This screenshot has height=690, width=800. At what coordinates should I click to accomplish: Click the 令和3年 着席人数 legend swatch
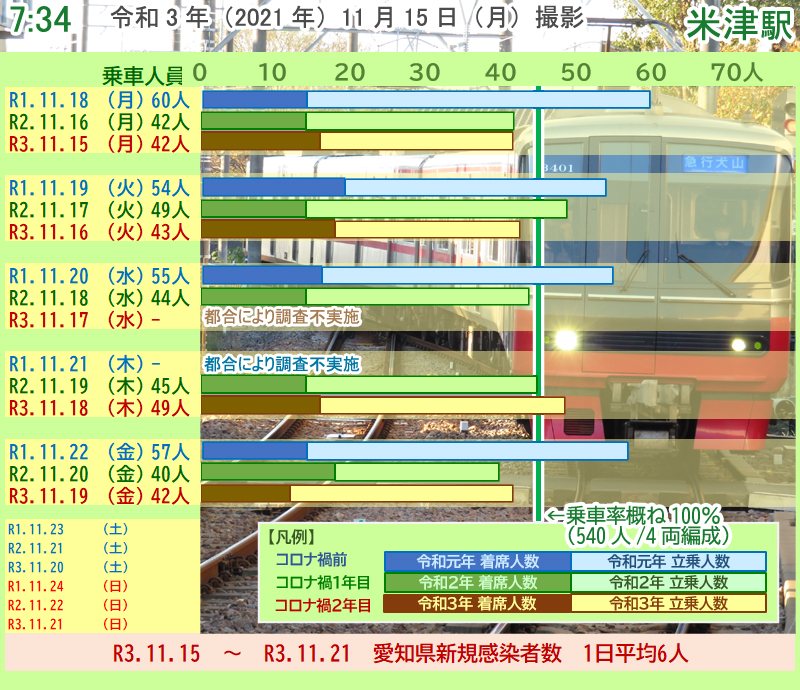pos(478,604)
